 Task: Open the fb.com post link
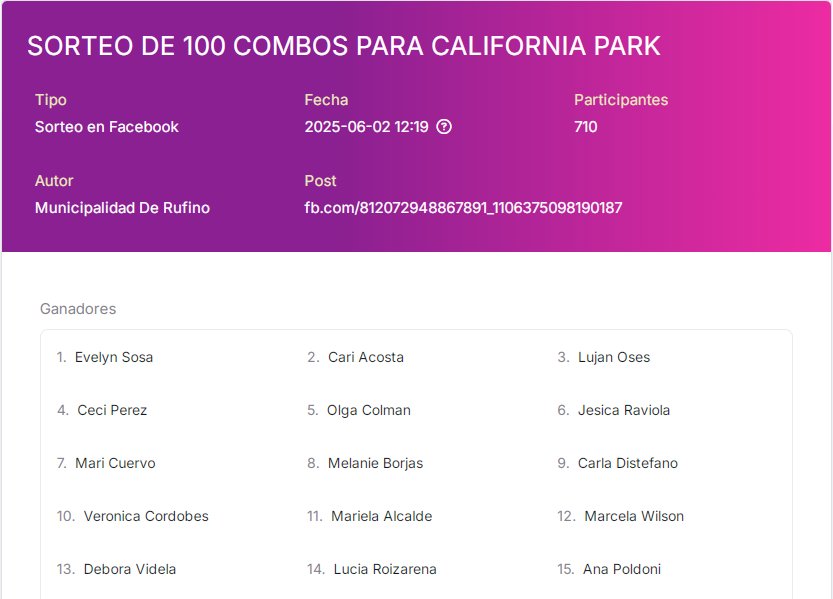pyautogui.click(x=463, y=208)
